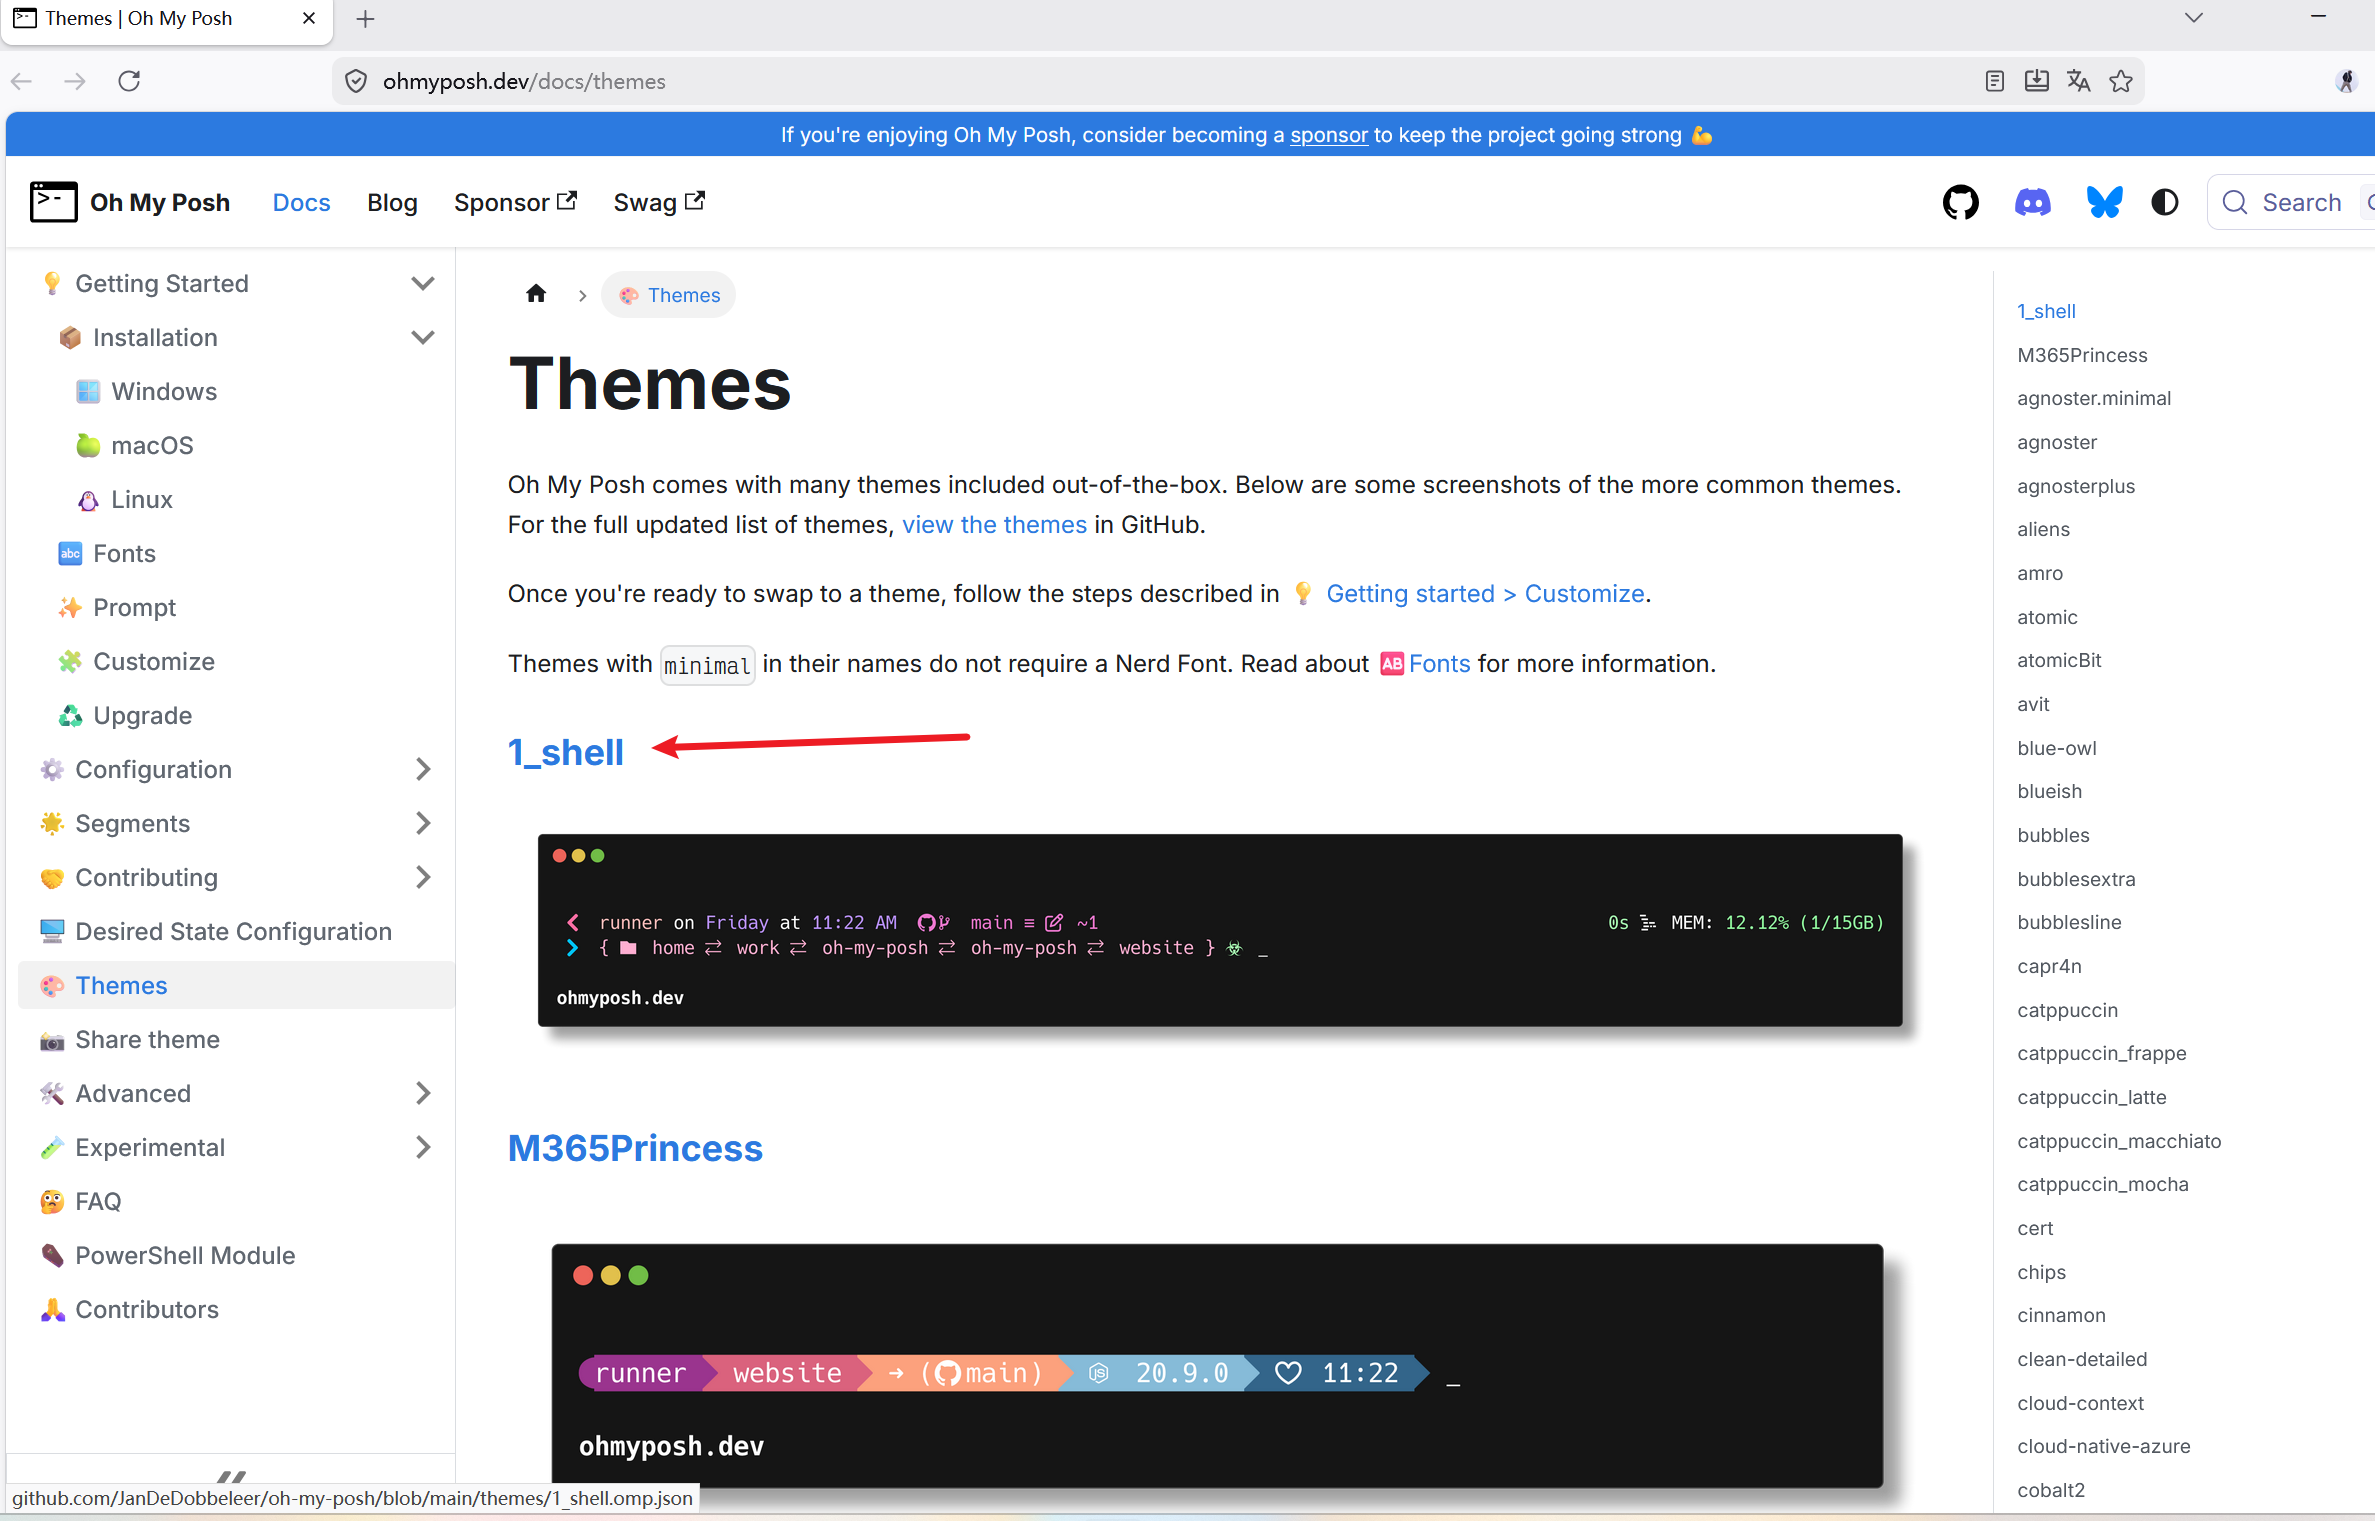Screen dimensions: 2375x1521
Task: Open Desired State Configuration in sidebar
Action: click(233, 932)
